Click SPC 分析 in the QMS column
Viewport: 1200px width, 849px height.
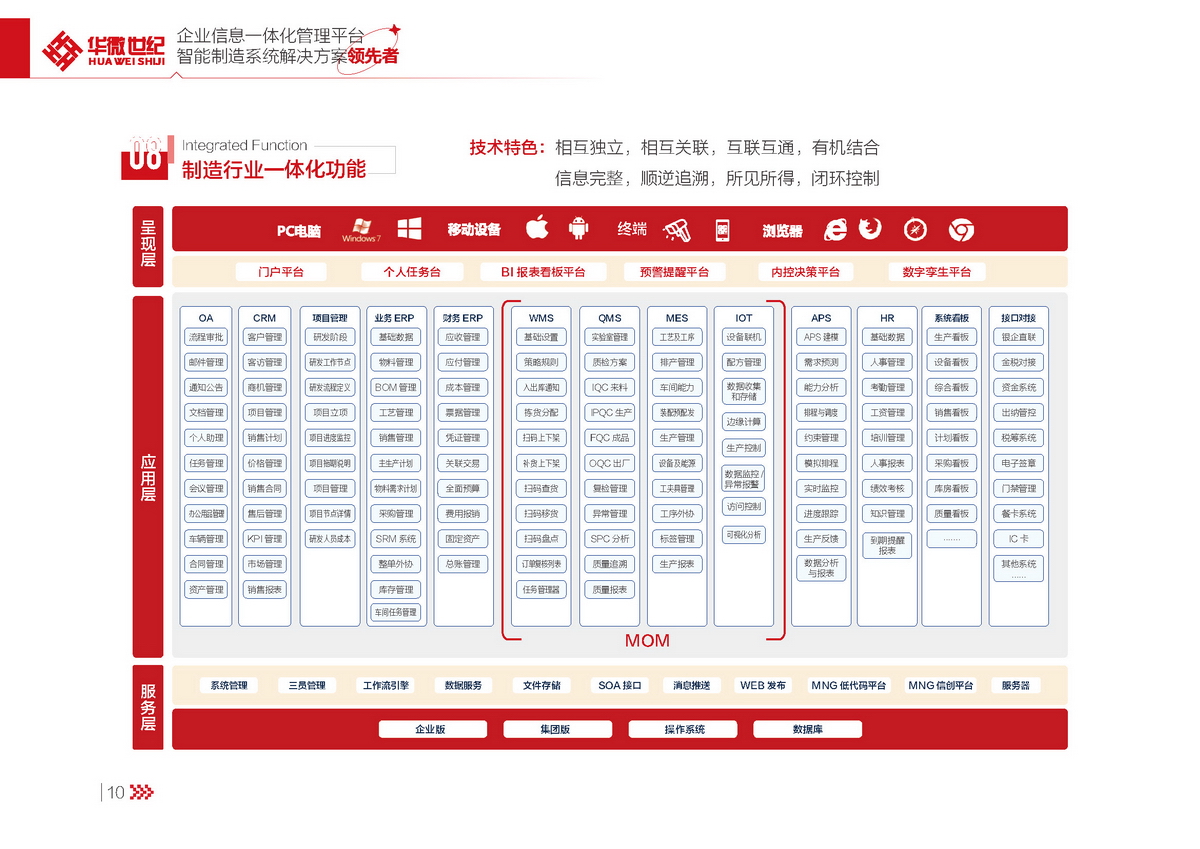pyautogui.click(x=609, y=539)
